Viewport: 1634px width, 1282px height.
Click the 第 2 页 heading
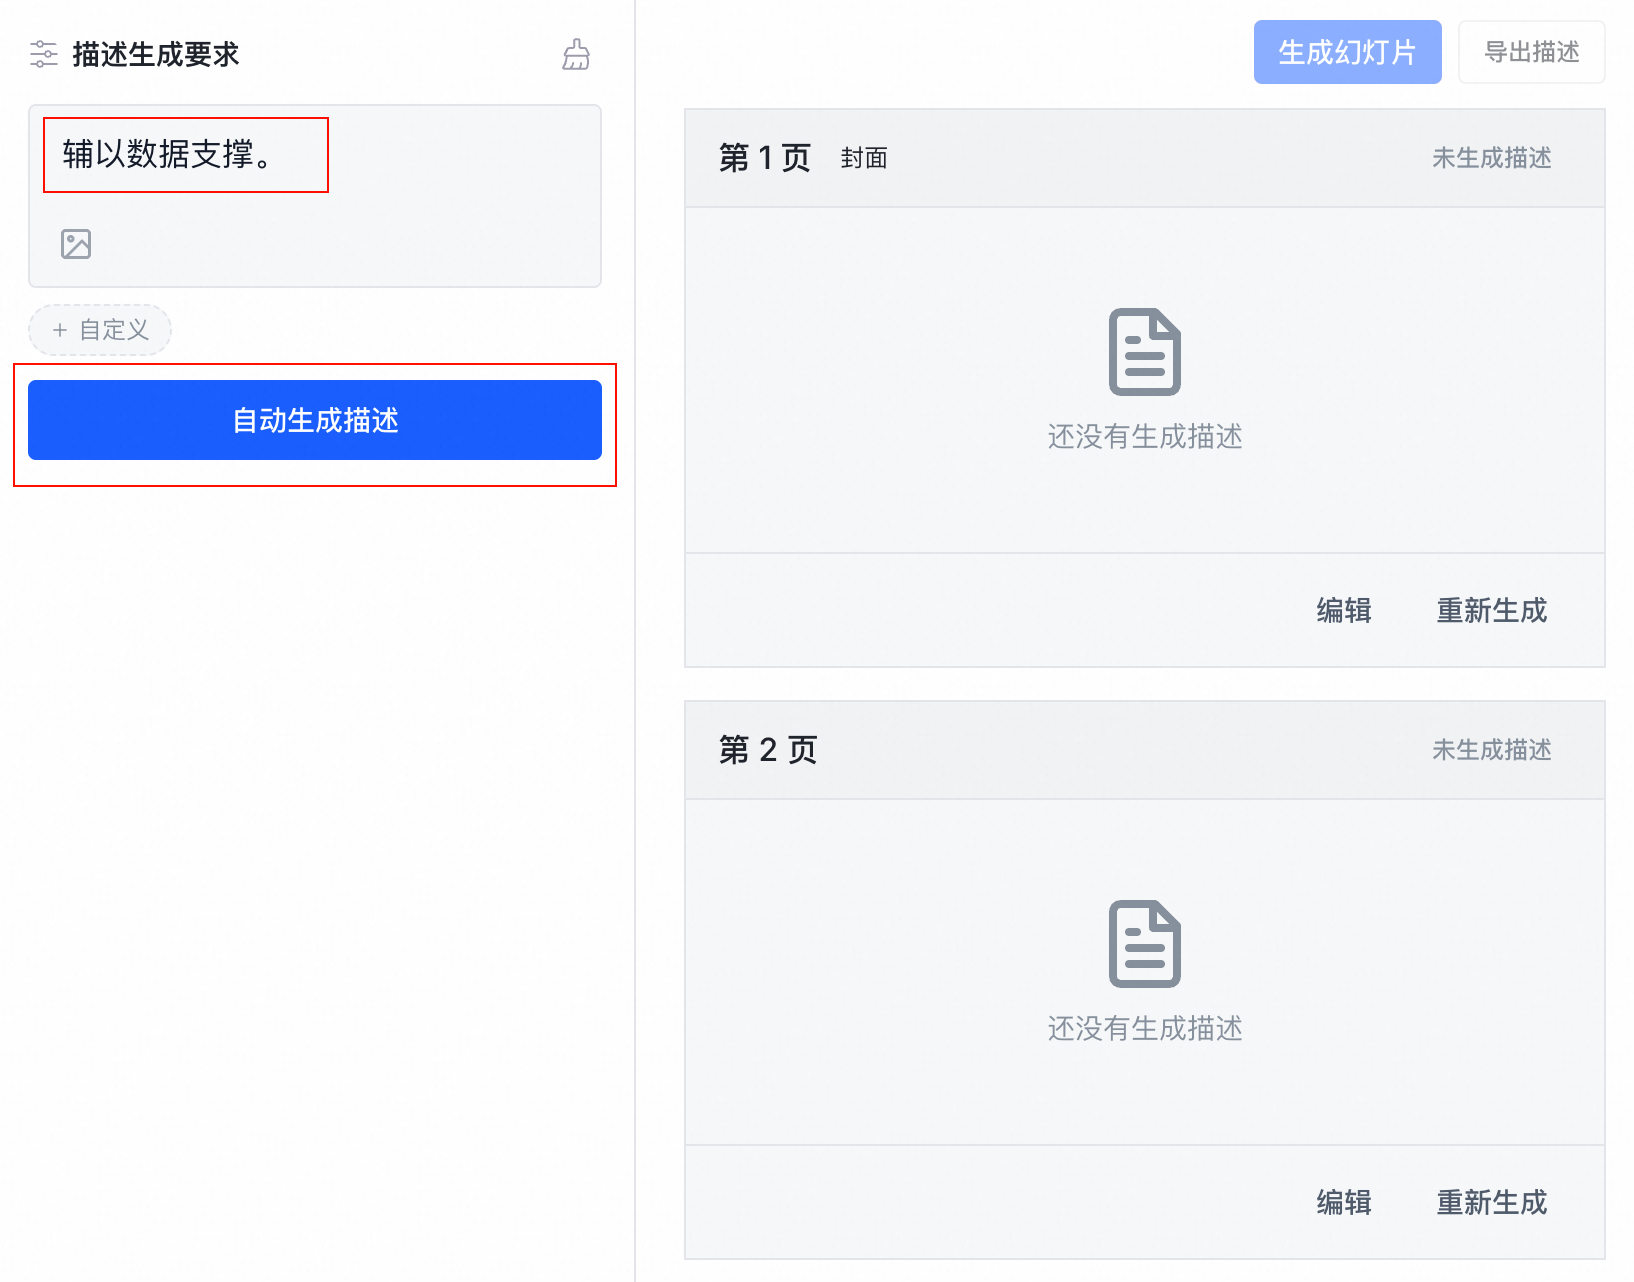[768, 750]
